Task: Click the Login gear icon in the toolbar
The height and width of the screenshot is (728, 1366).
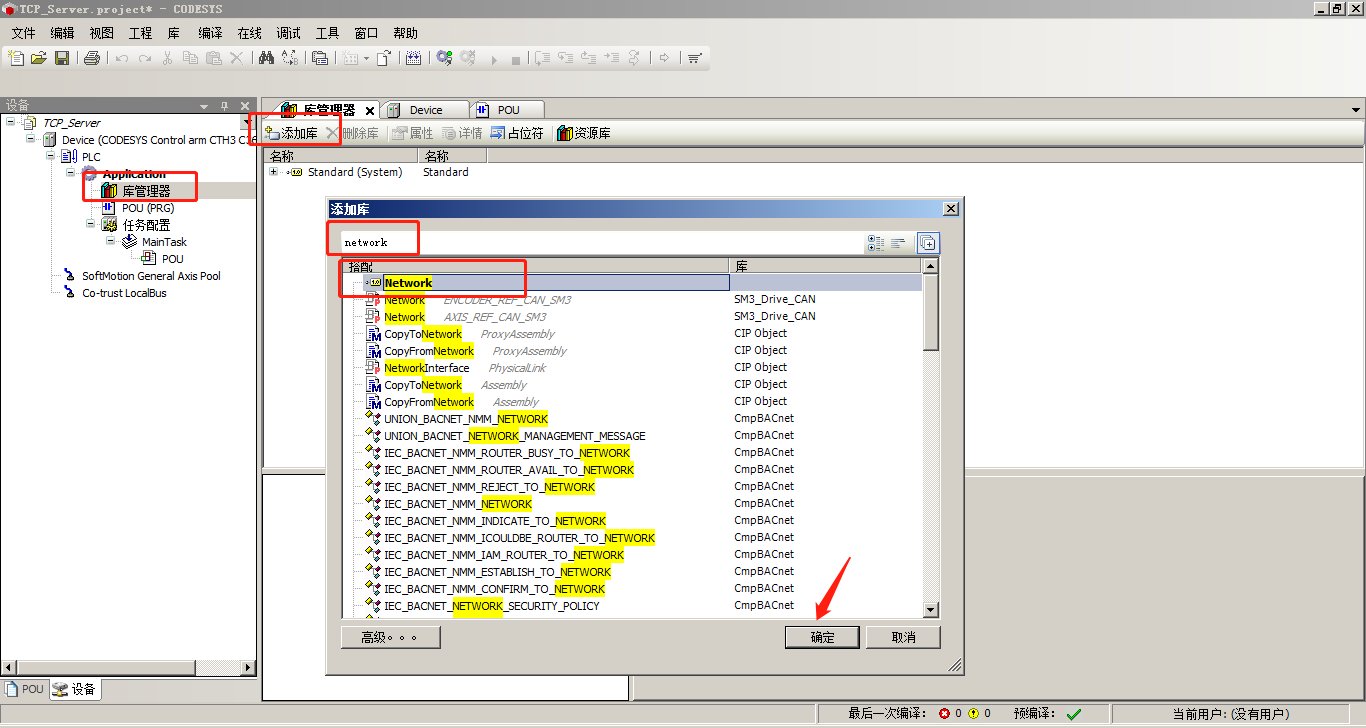Action: click(x=444, y=58)
